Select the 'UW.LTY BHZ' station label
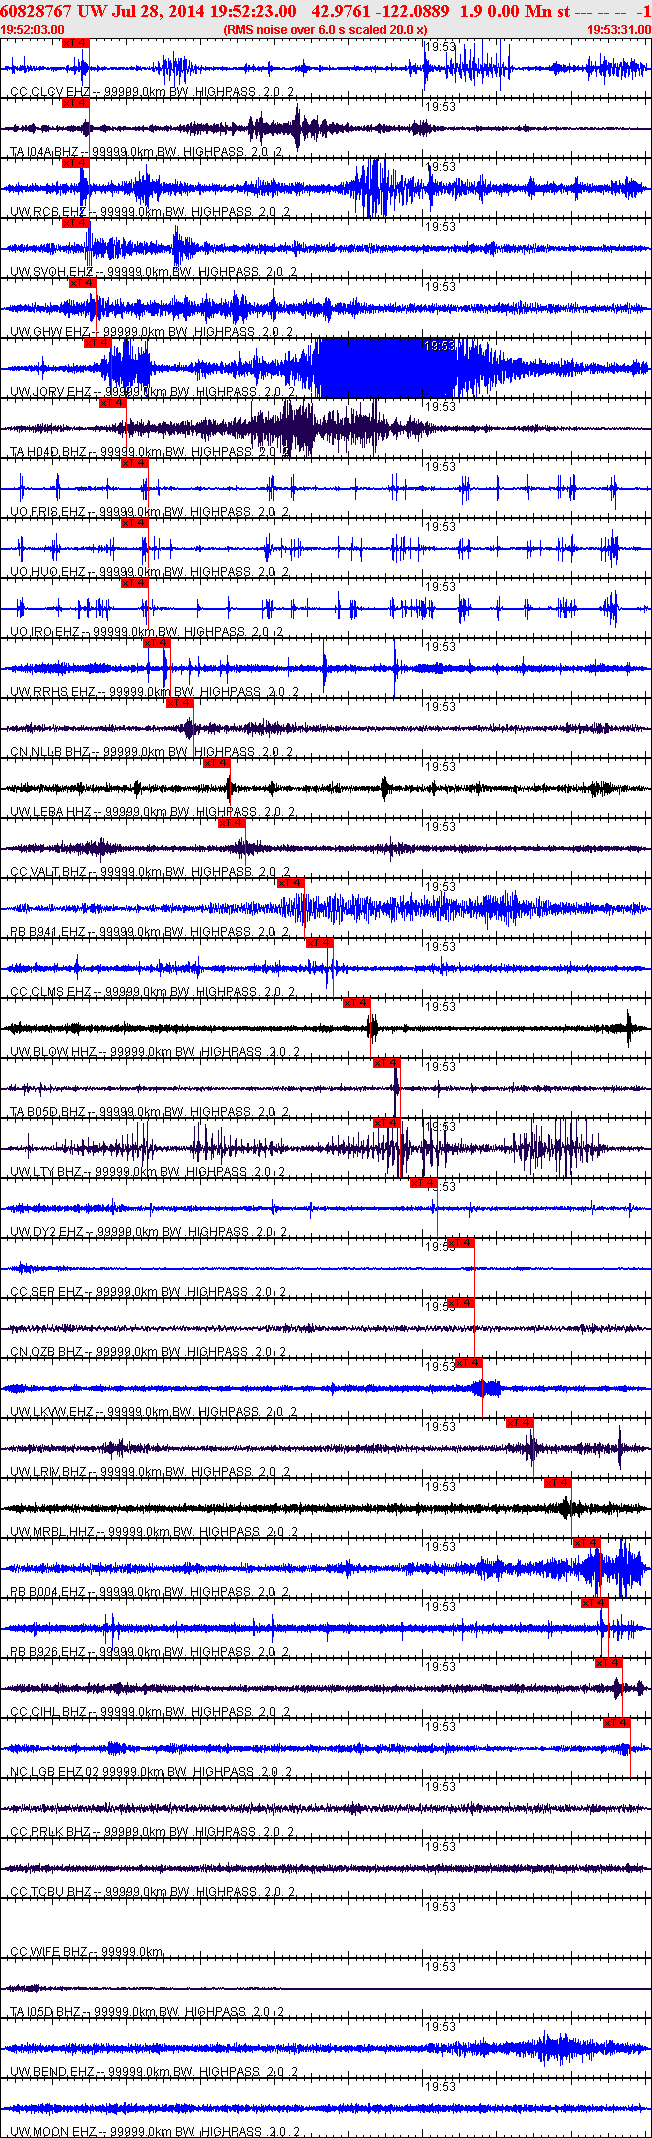Screen dimensions: 652x2138 click(x=46, y=1172)
